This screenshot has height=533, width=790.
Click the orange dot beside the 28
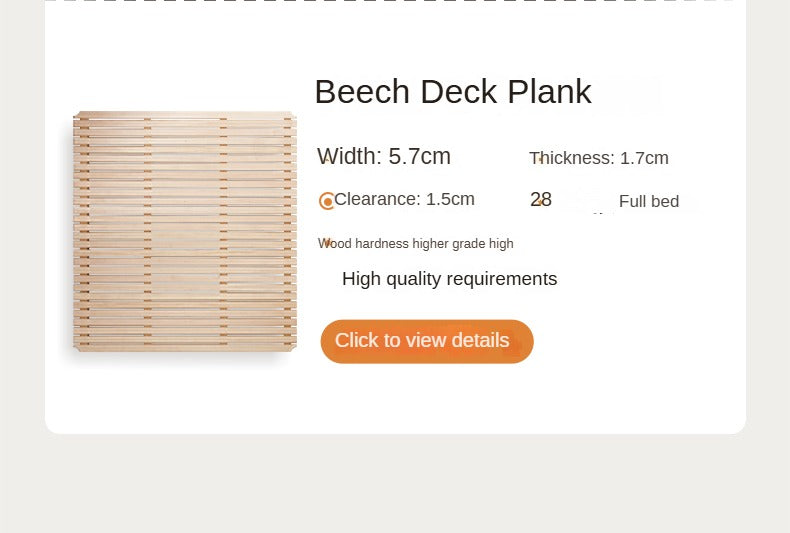[541, 203]
